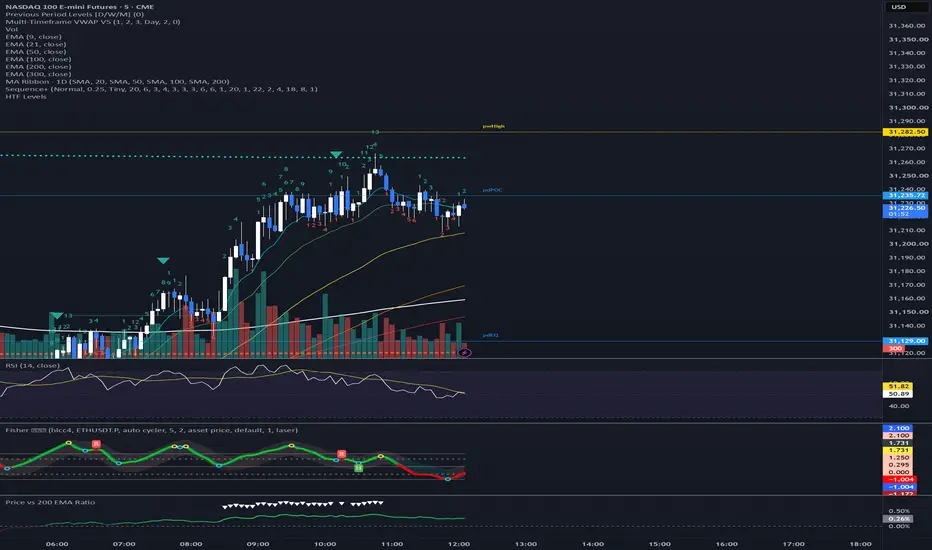932x550 pixels.
Task: Click the red 300 volume label
Action: pyautogui.click(x=895, y=348)
